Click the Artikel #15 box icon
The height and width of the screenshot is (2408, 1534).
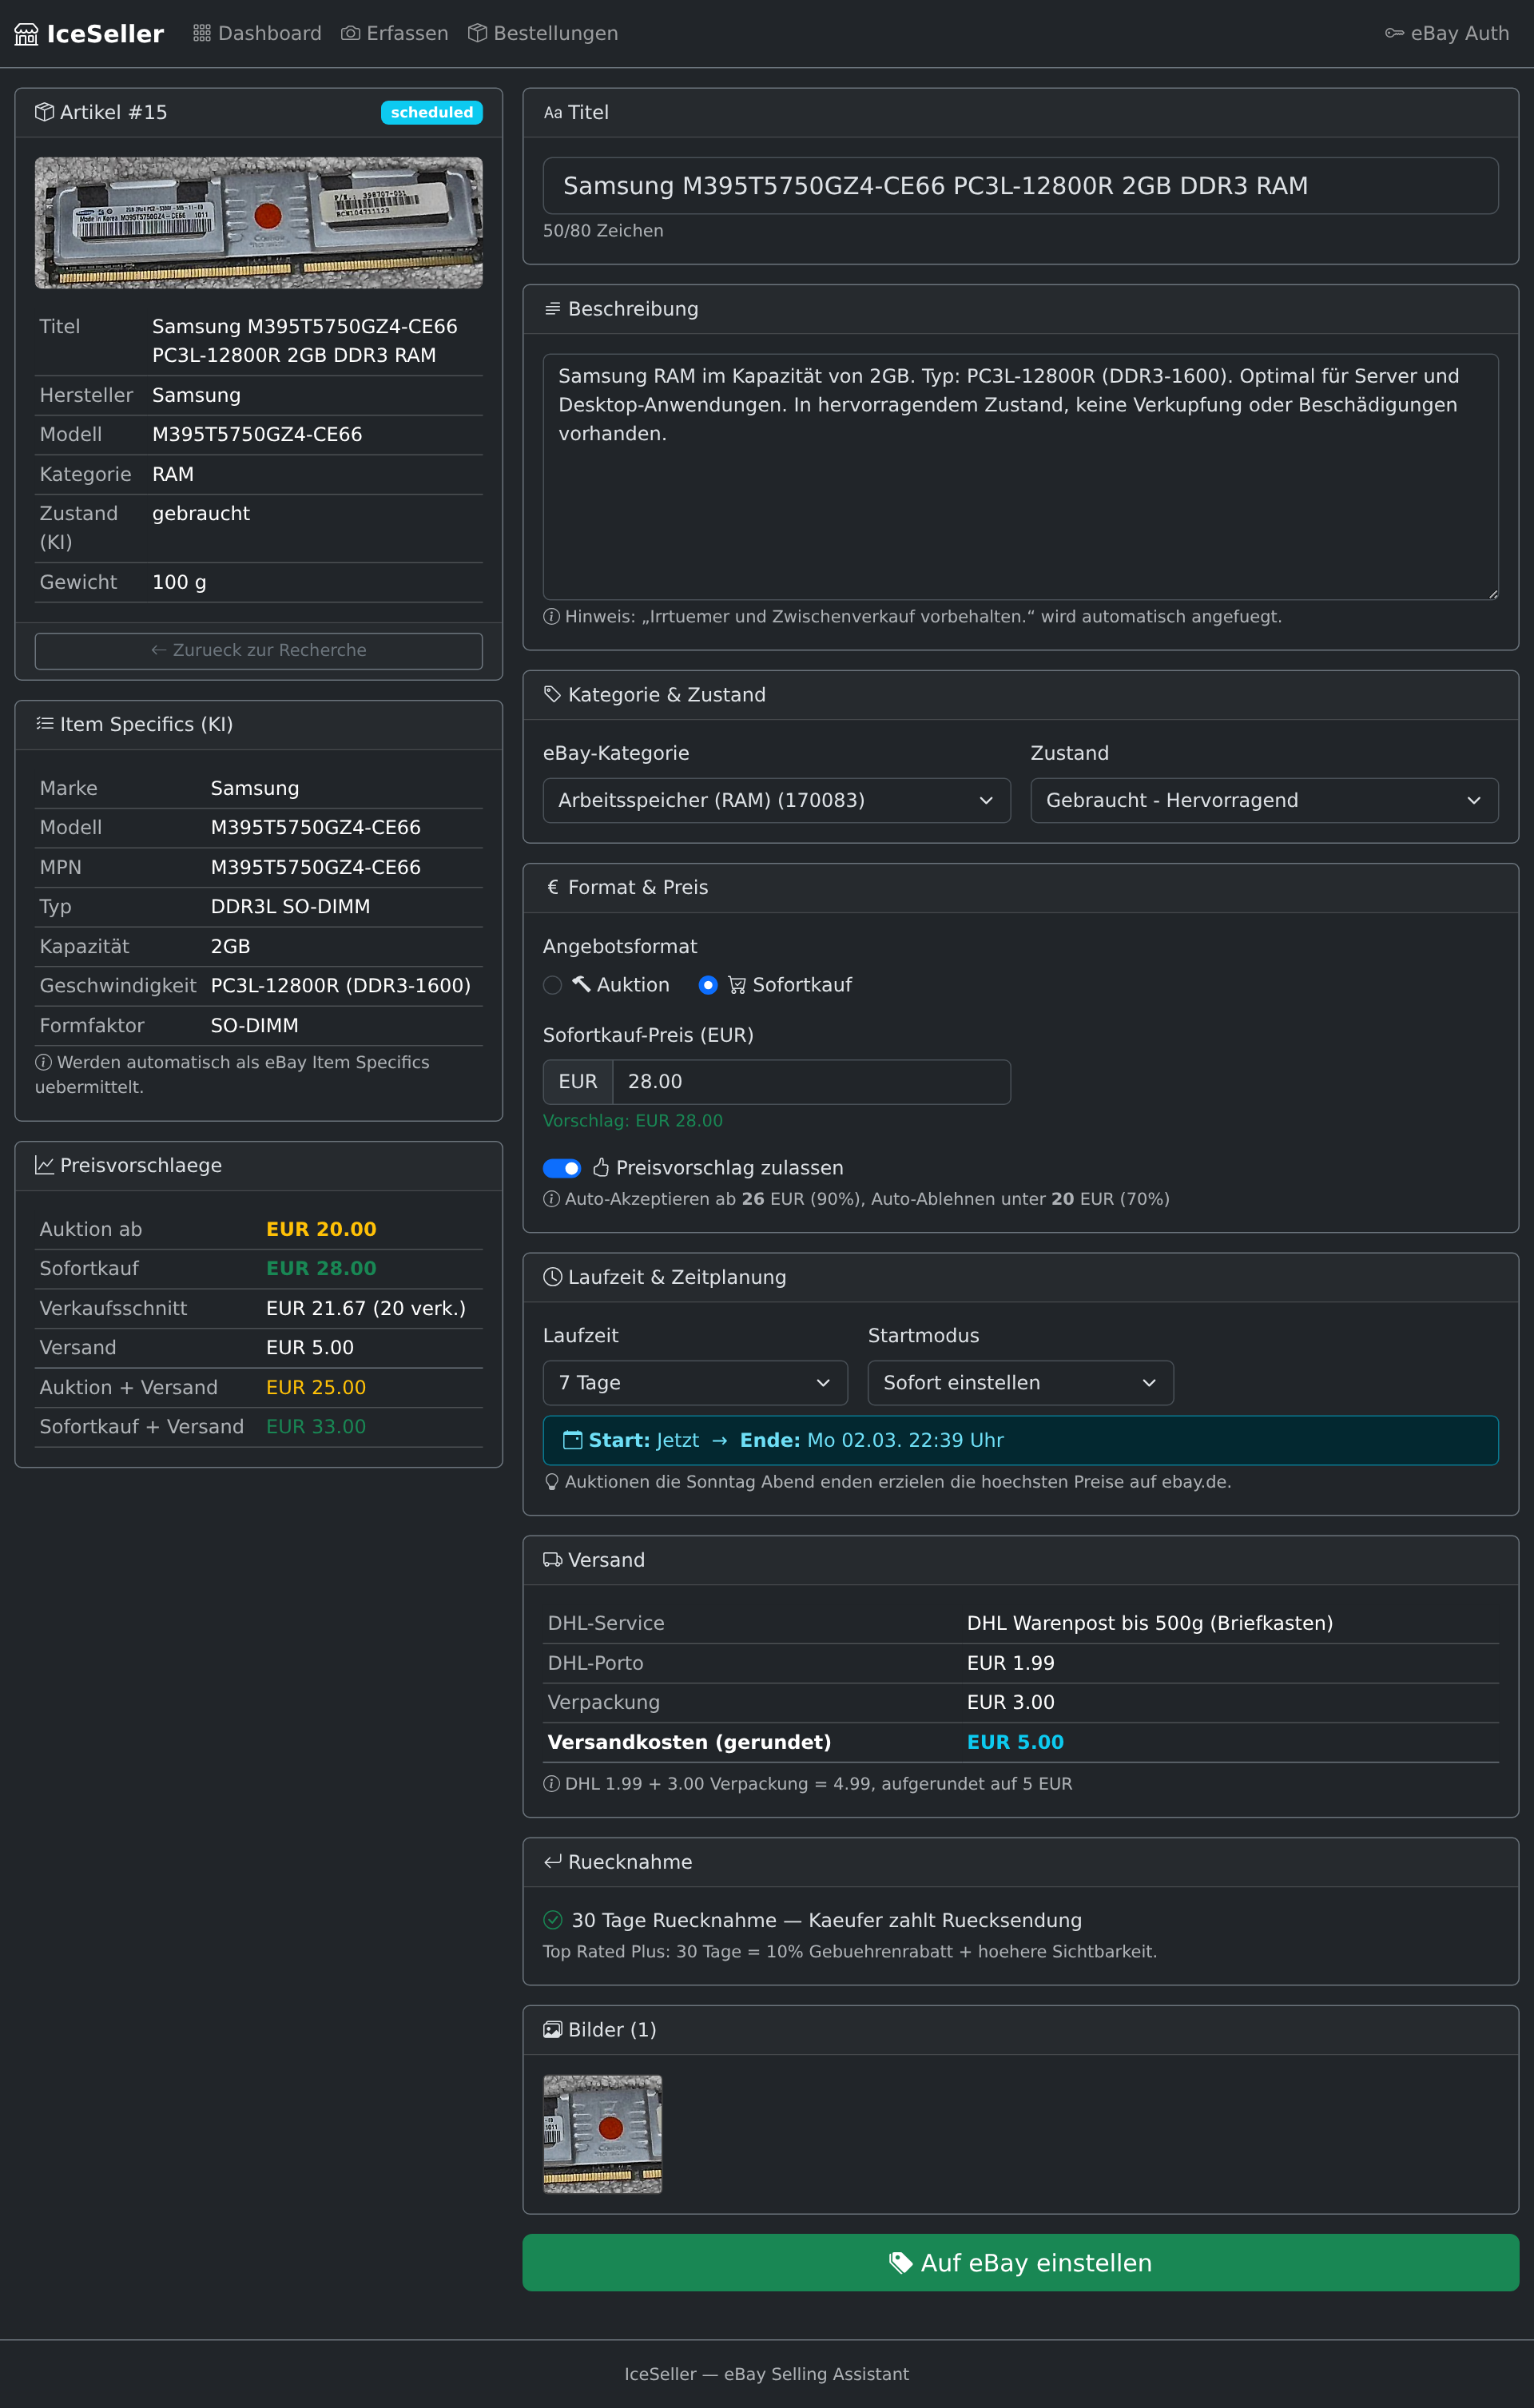(44, 112)
